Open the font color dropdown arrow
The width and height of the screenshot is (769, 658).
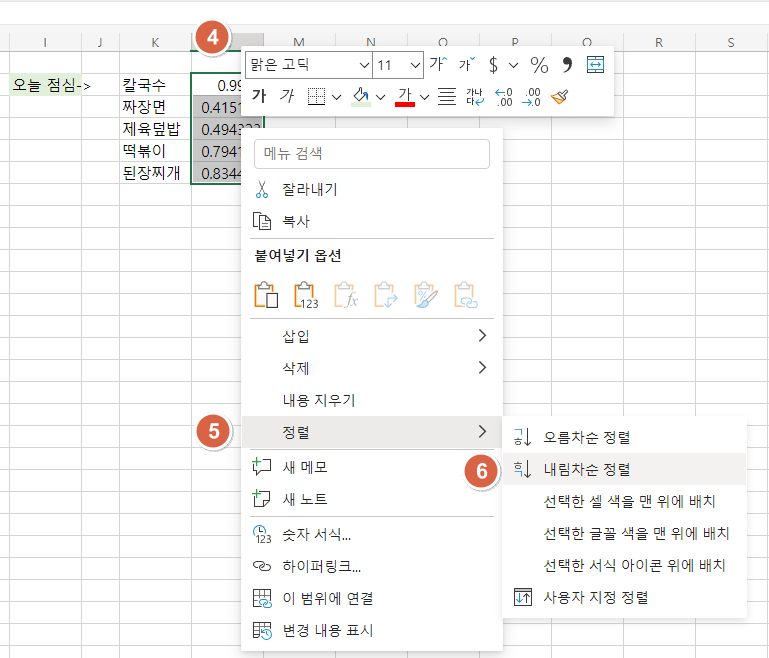pos(425,97)
